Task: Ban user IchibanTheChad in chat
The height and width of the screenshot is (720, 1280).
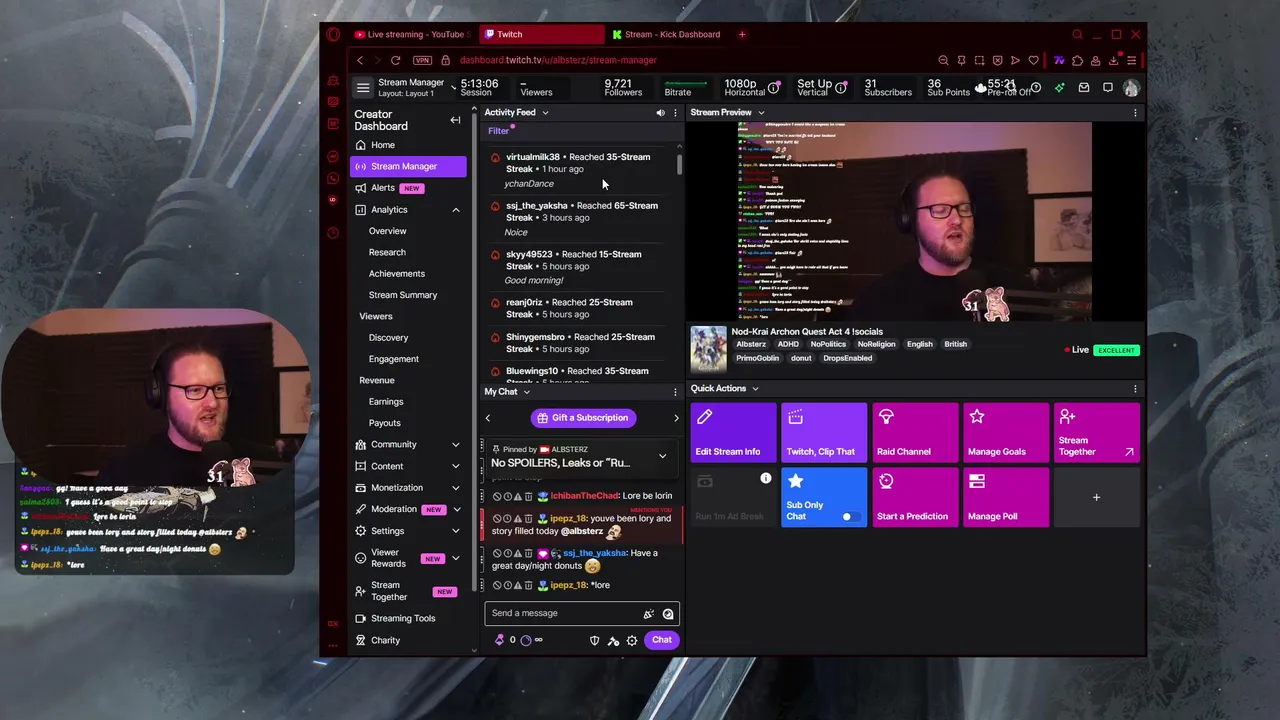Action: tap(497, 496)
